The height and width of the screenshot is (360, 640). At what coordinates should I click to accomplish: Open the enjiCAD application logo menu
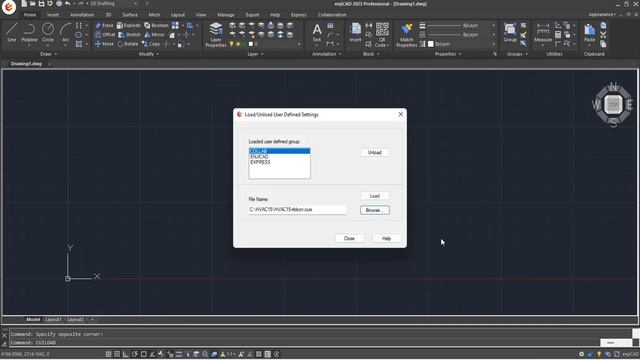tap(8, 7)
